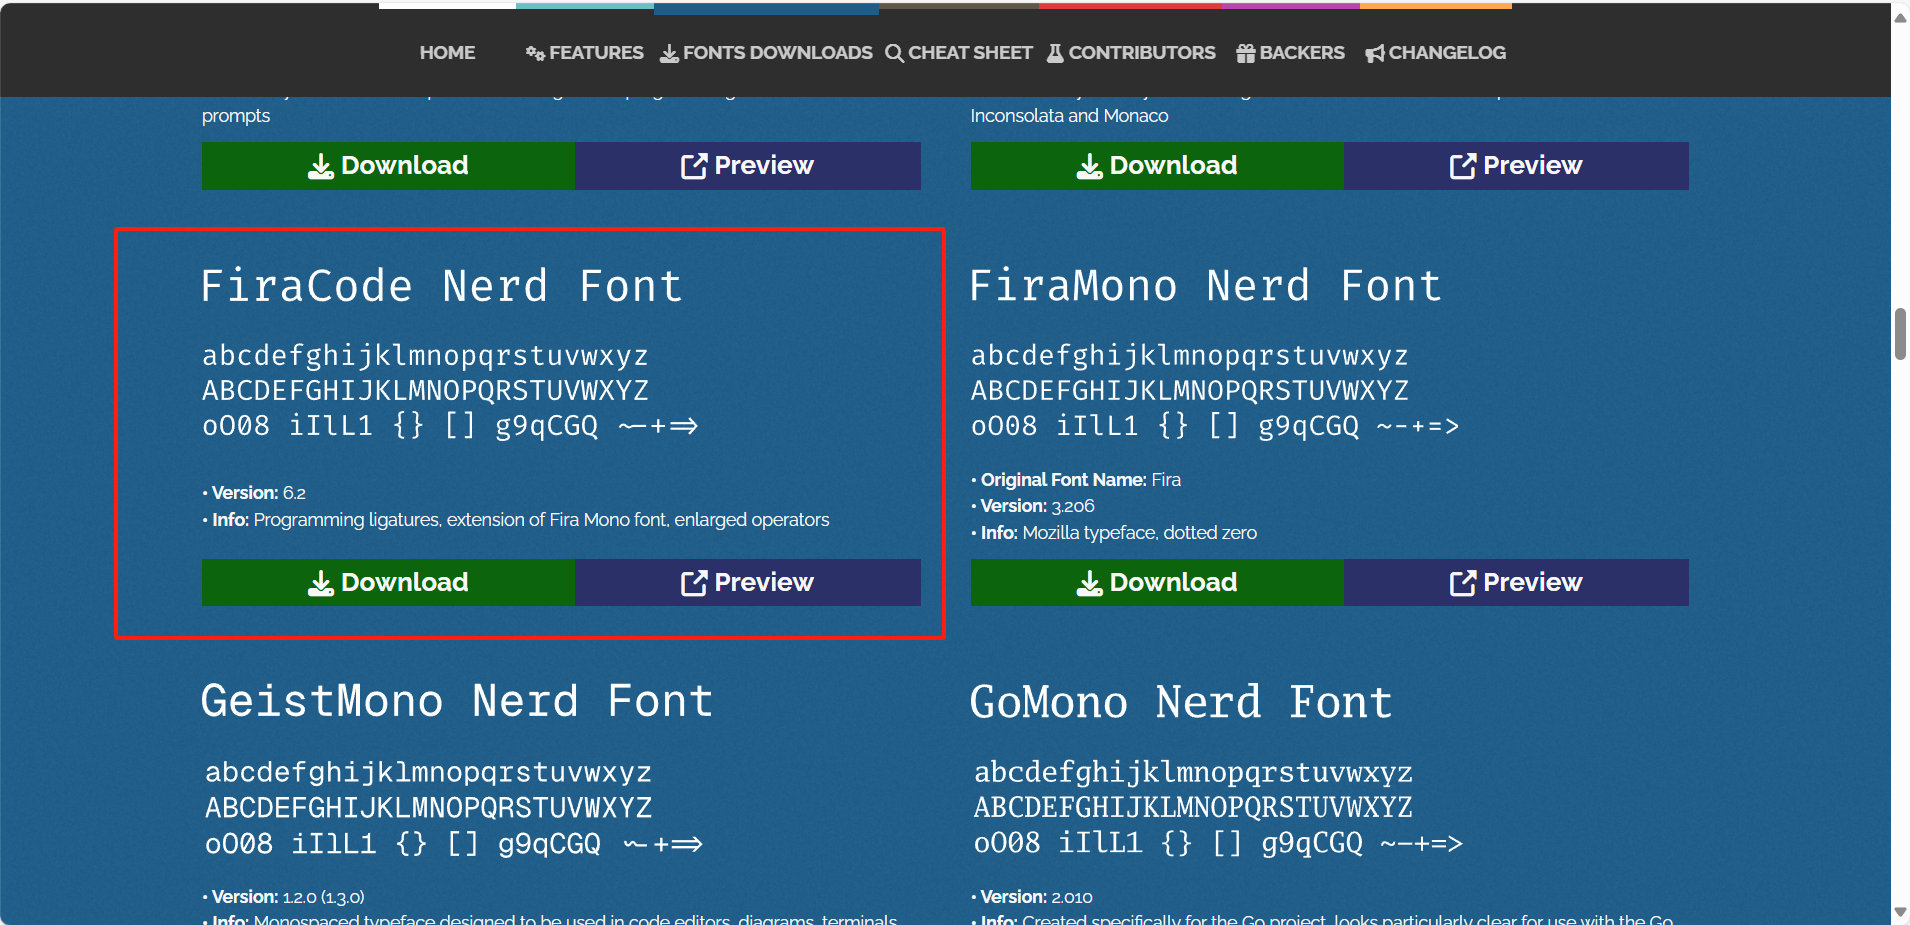
Task: Click the "Mozilla typeface, dotted zero" info line
Action: 1114,533
